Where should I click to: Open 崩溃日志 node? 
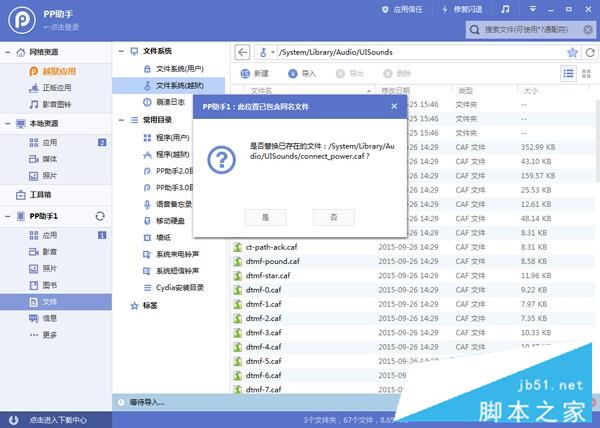pos(164,102)
